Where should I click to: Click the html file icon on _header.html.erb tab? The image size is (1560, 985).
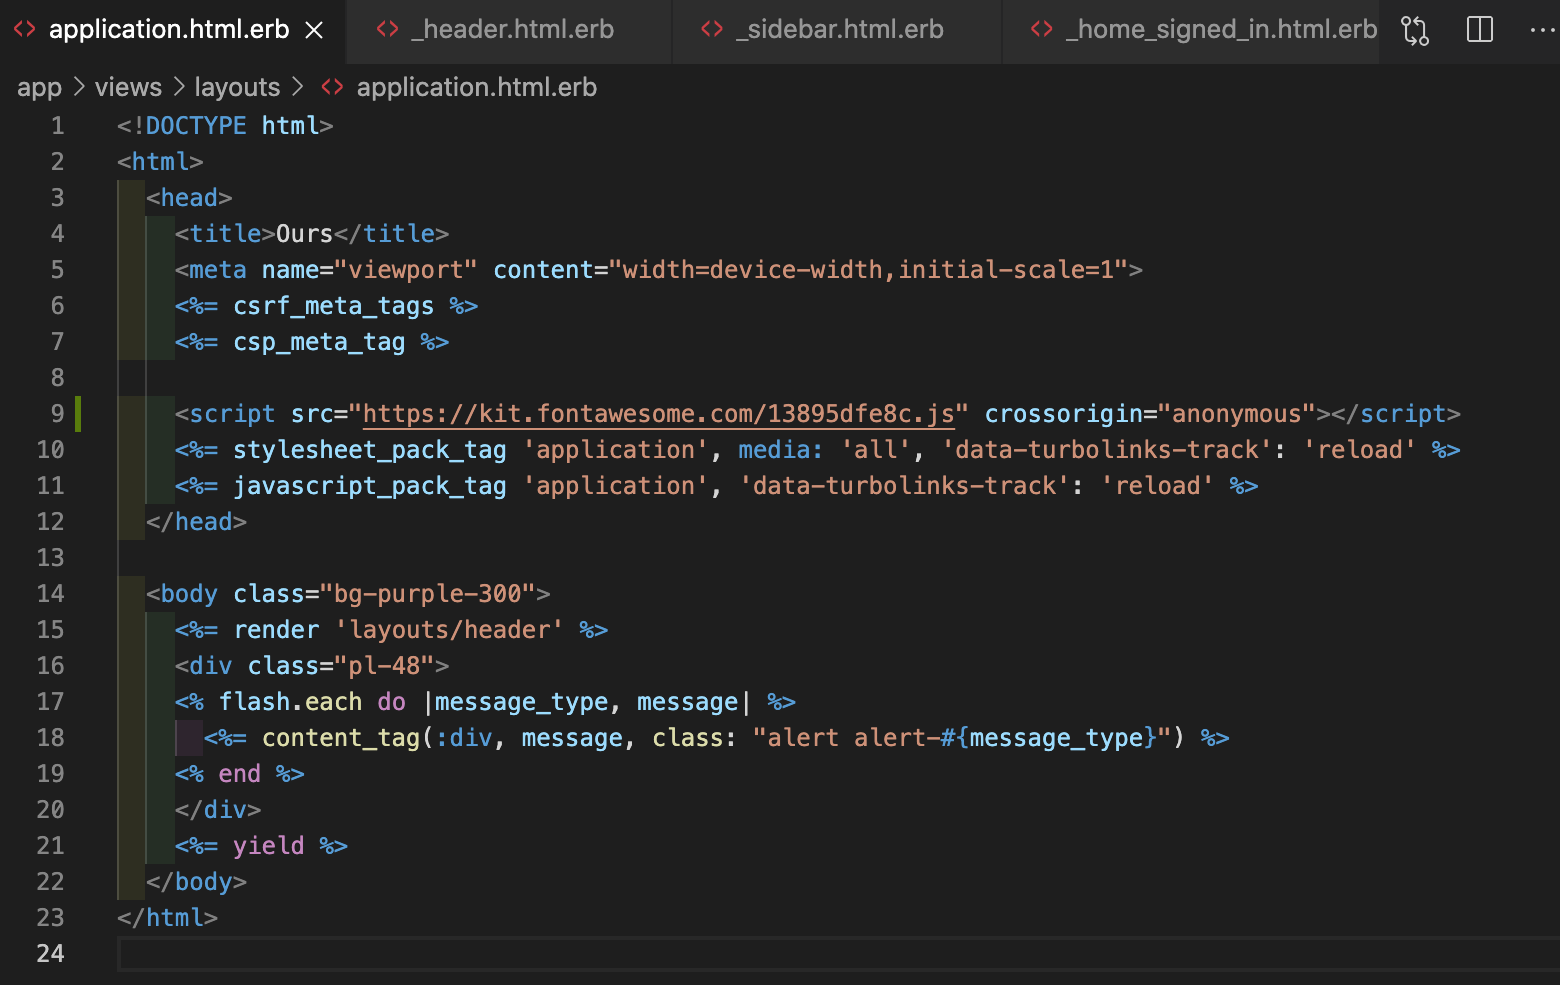pos(388,30)
